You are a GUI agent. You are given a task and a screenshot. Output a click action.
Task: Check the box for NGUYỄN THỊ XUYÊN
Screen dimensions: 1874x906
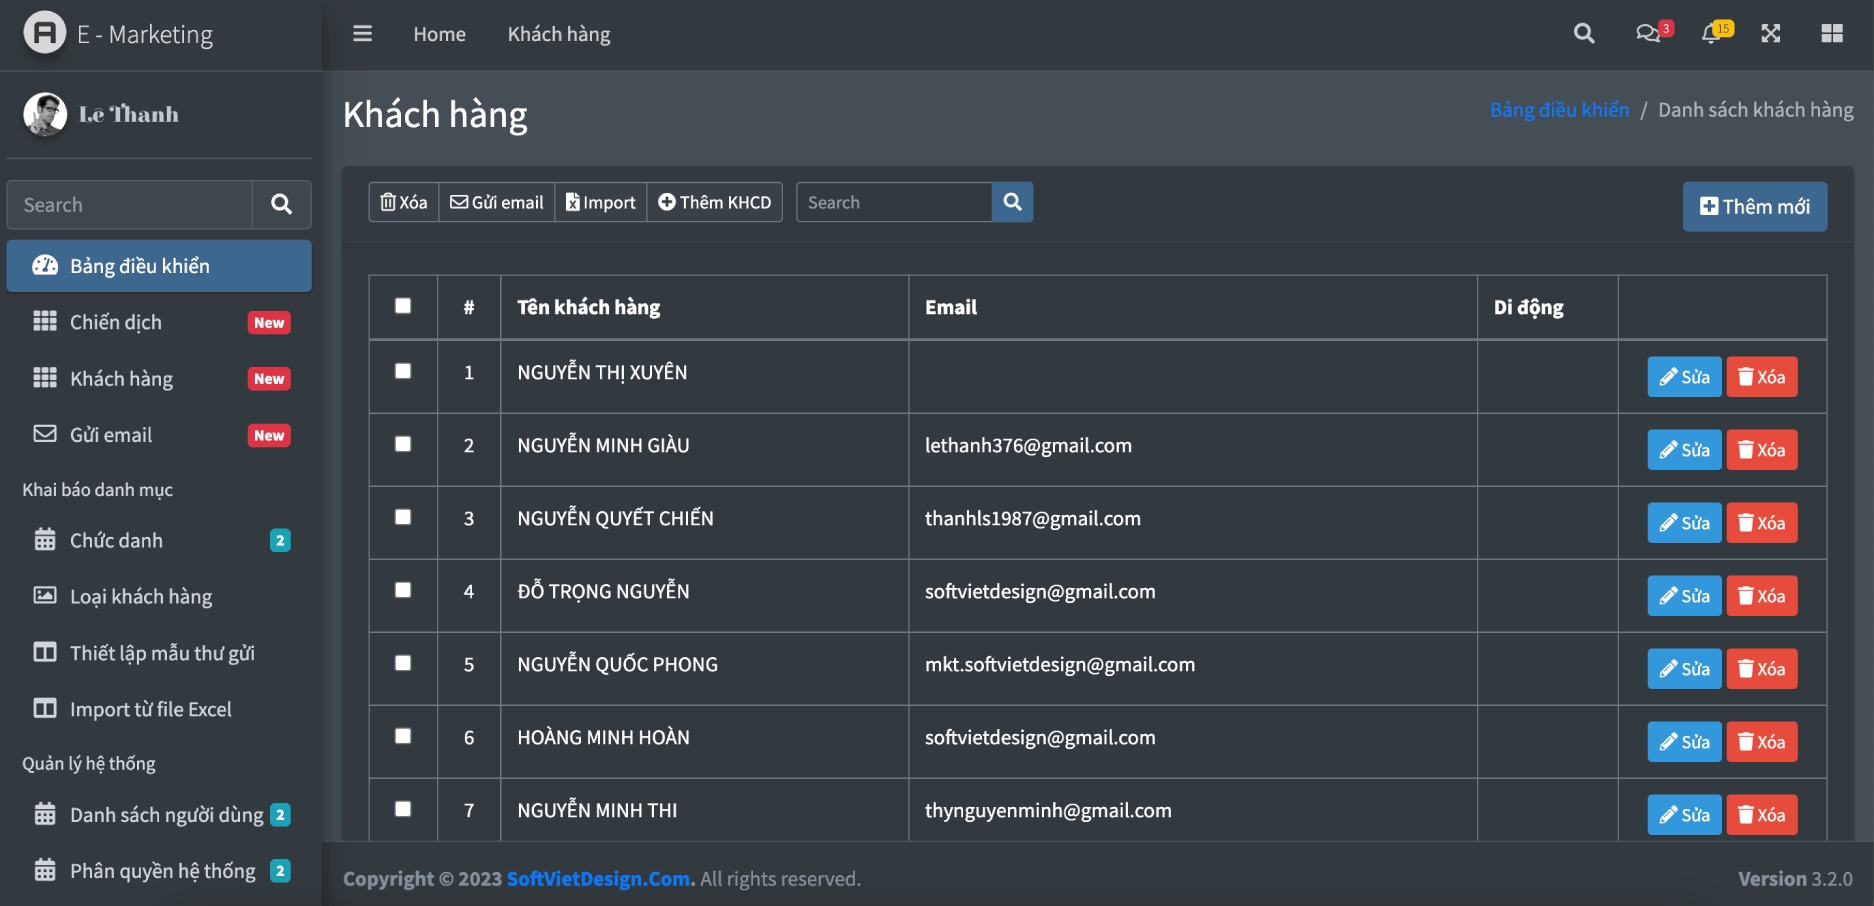pyautogui.click(x=403, y=371)
